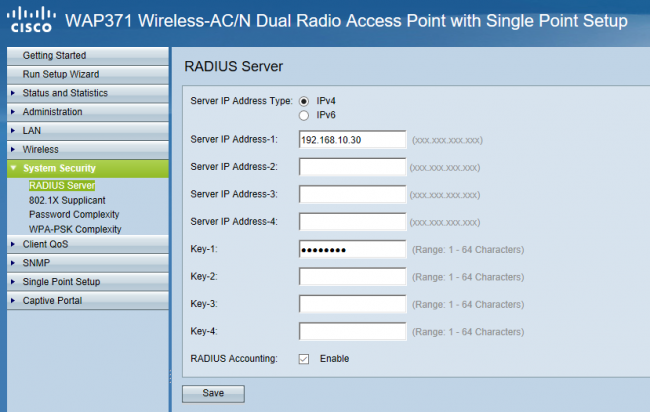Viewport: 650px width, 412px height.
Task: Select the IPv6 radio button
Action: [304, 116]
